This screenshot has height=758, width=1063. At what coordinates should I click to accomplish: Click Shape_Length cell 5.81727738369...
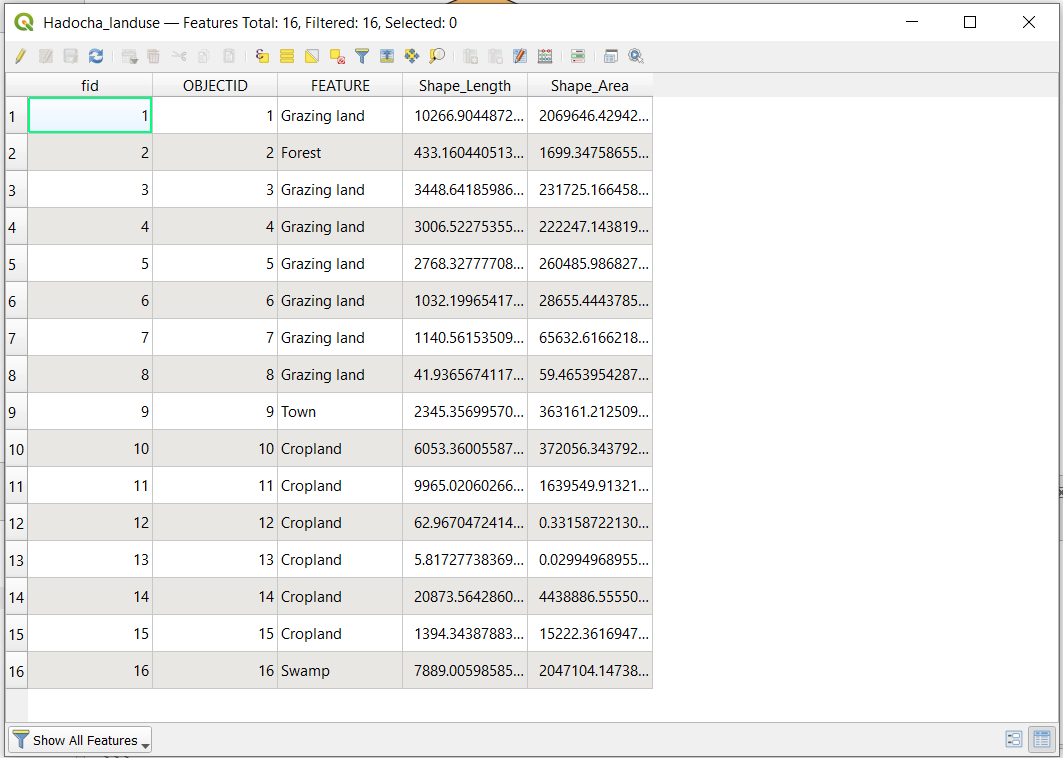[465, 560]
